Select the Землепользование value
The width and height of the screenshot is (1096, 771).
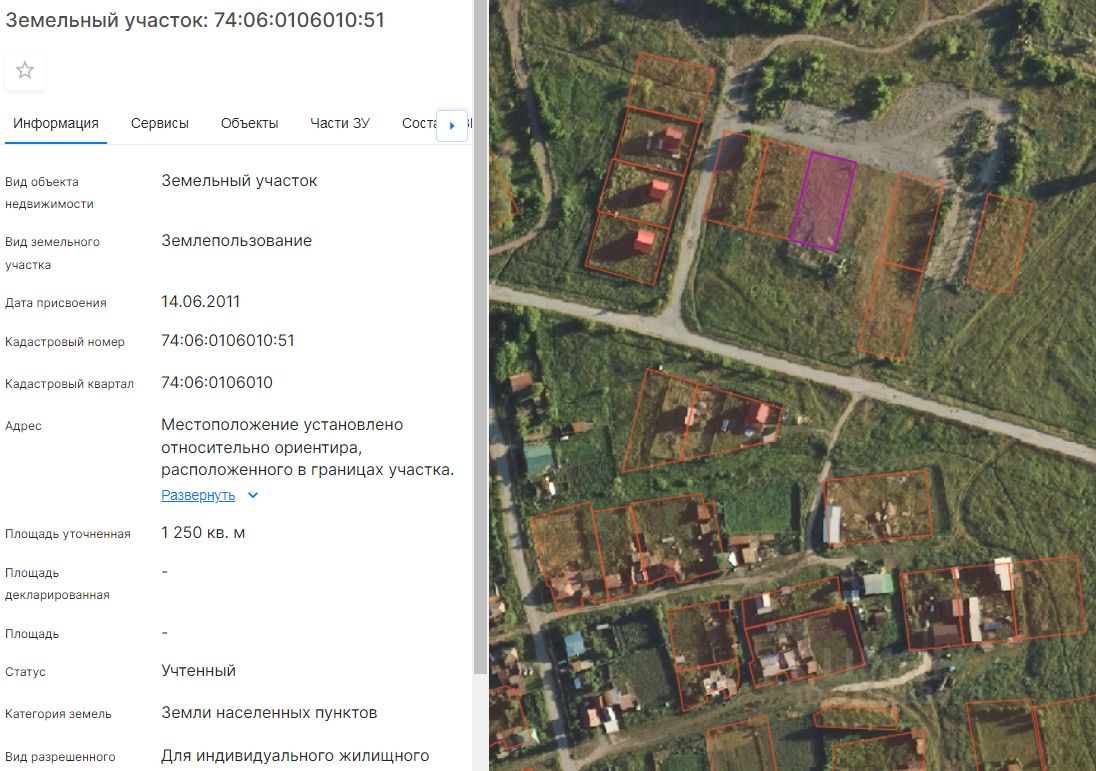click(236, 241)
